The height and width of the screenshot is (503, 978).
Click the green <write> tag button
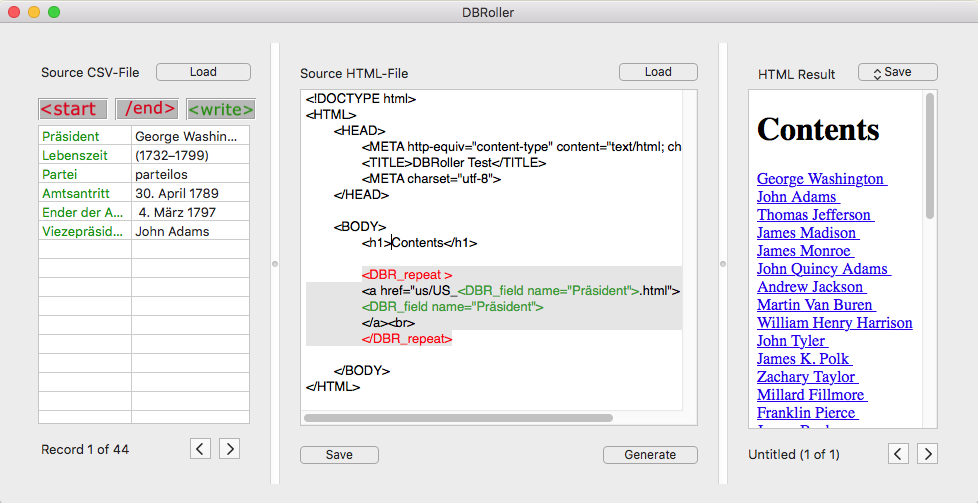click(221, 109)
